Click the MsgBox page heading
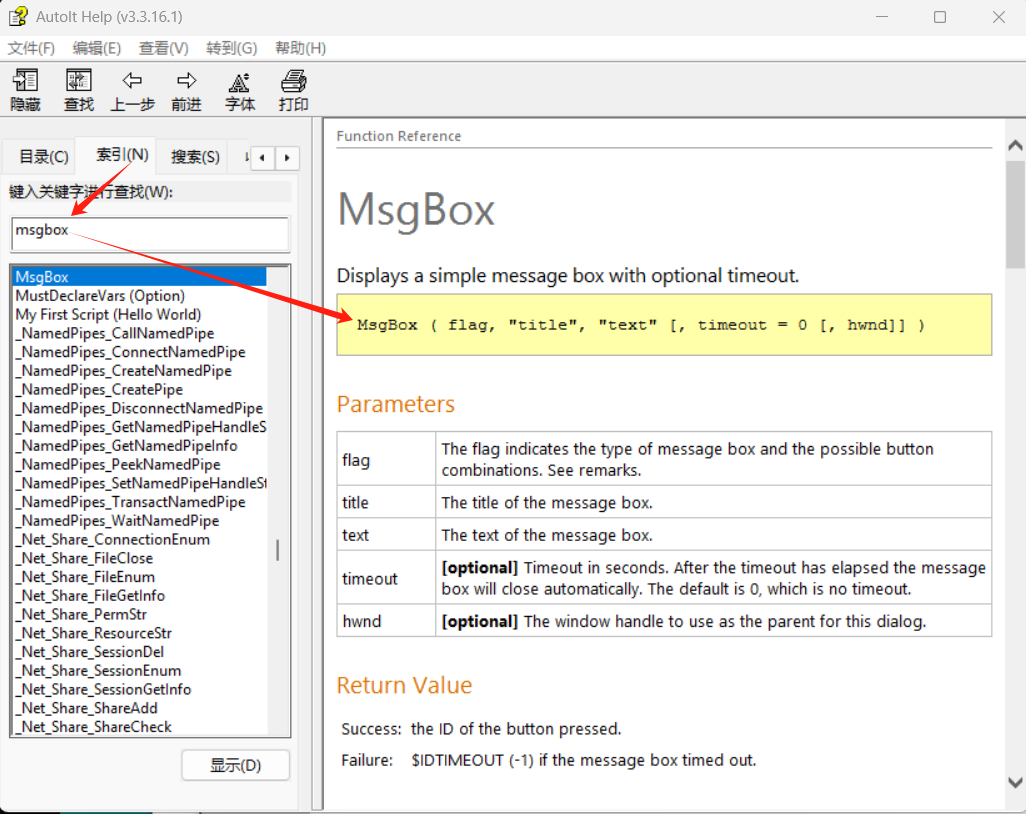 pos(416,210)
